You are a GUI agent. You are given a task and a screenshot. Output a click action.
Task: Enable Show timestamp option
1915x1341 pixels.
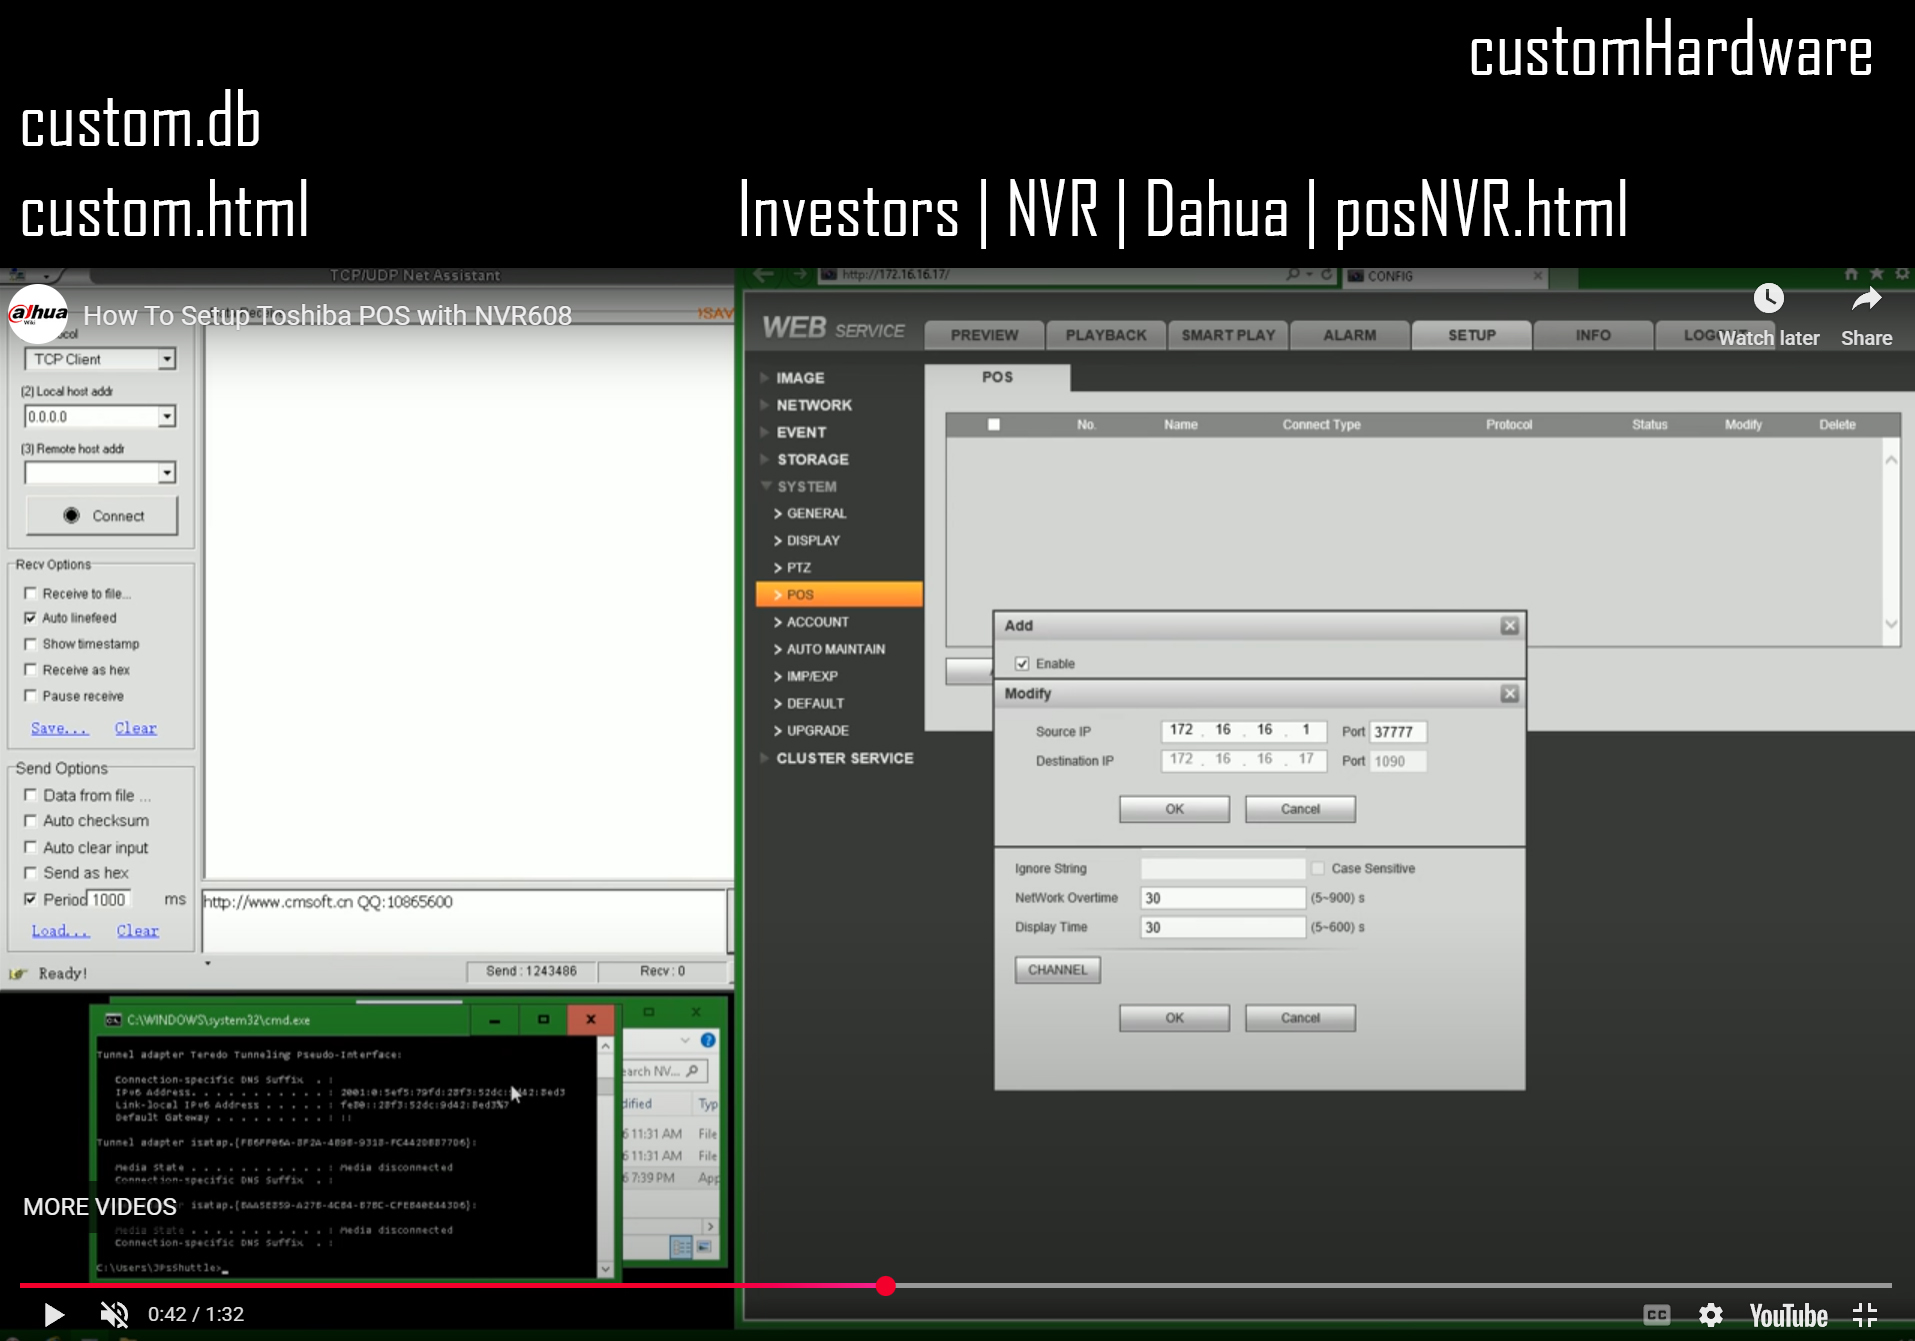30,644
